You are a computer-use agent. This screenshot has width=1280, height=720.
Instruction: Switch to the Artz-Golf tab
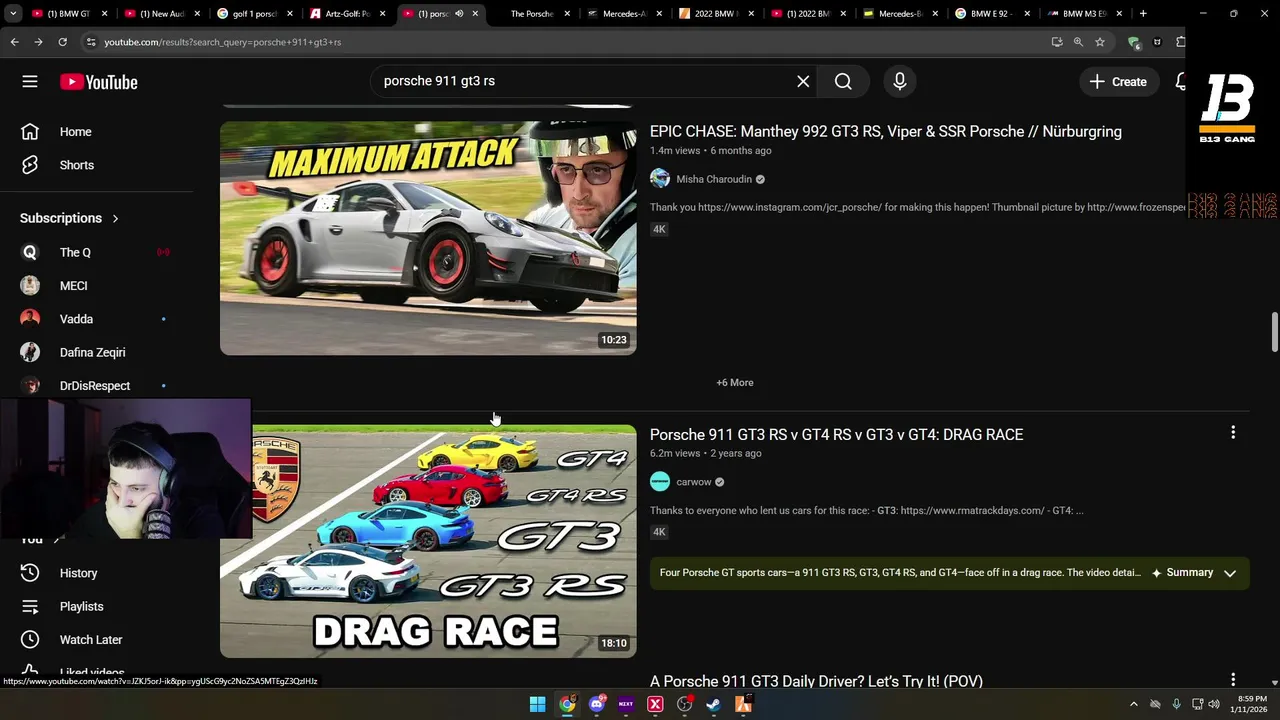(x=347, y=14)
